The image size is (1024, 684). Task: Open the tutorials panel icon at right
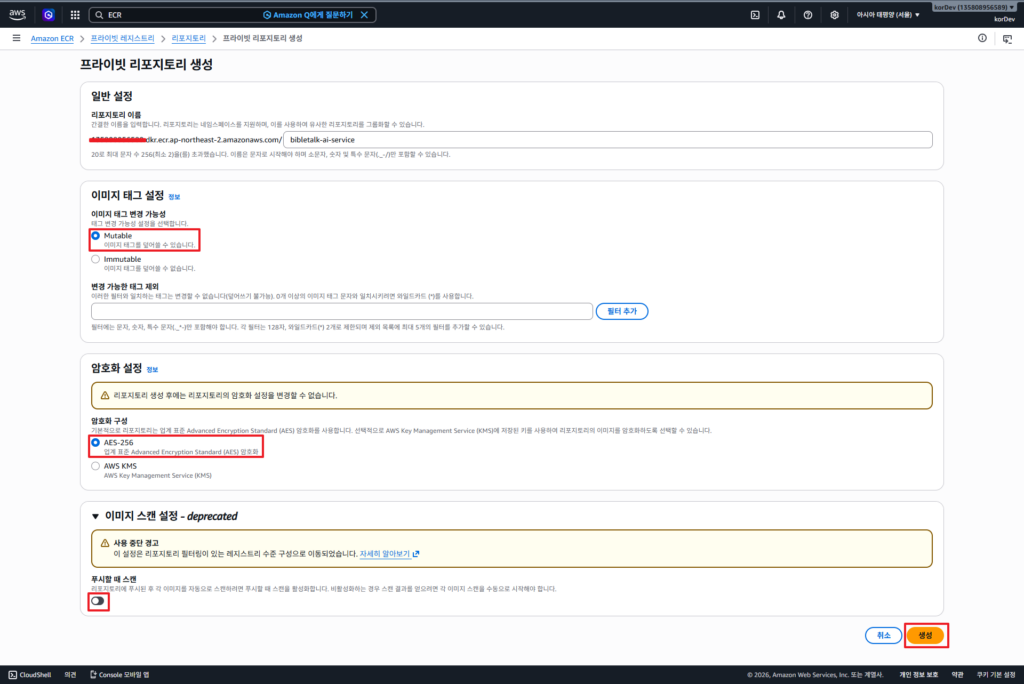[x=1008, y=39]
